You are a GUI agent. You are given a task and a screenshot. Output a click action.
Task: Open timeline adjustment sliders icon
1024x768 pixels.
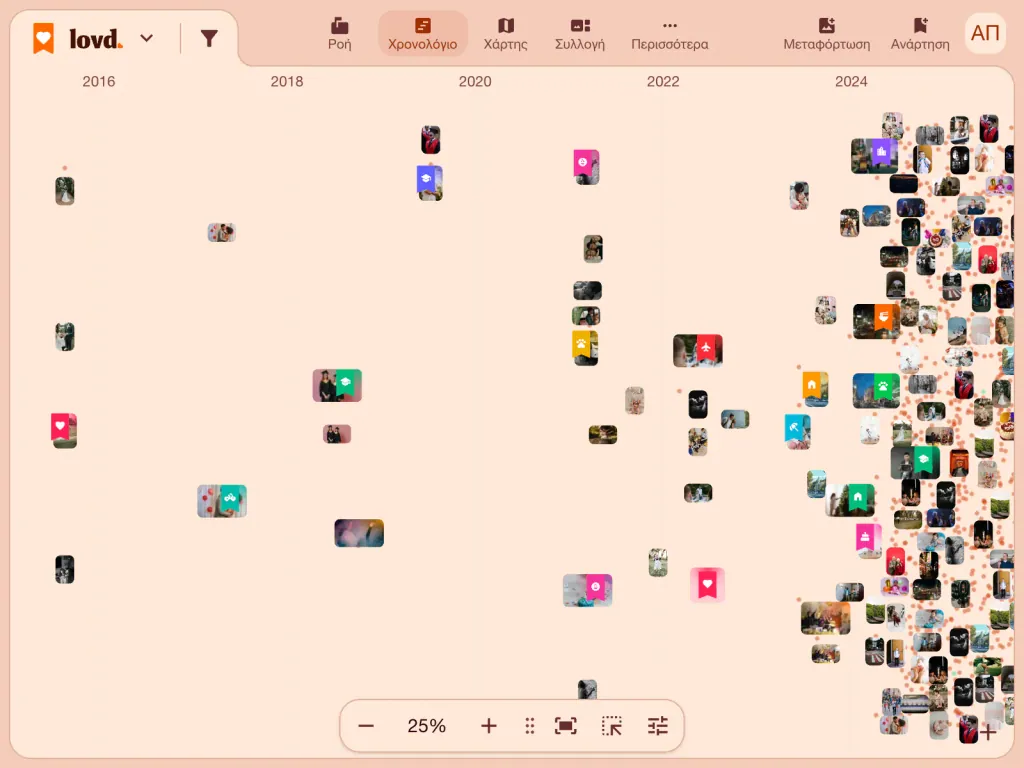pyautogui.click(x=658, y=726)
